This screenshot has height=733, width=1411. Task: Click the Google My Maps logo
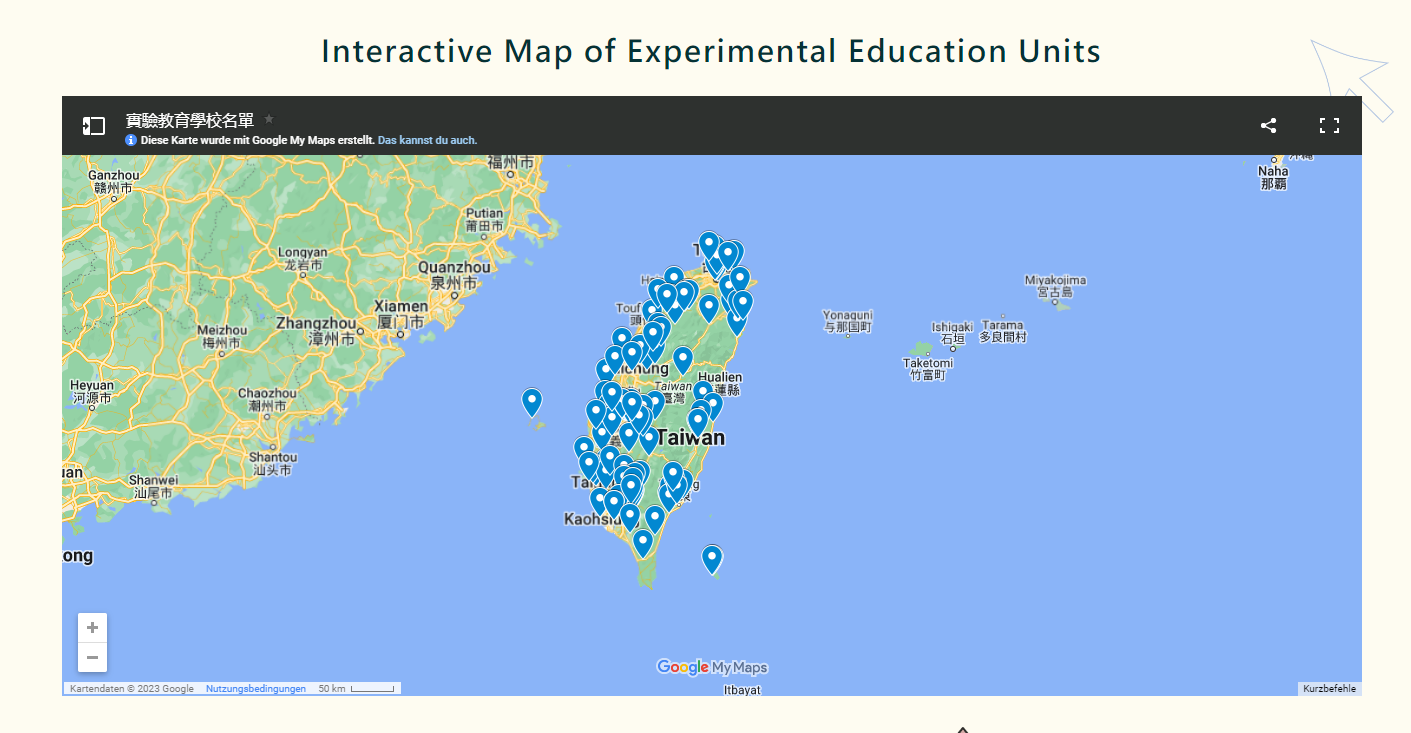pos(712,667)
